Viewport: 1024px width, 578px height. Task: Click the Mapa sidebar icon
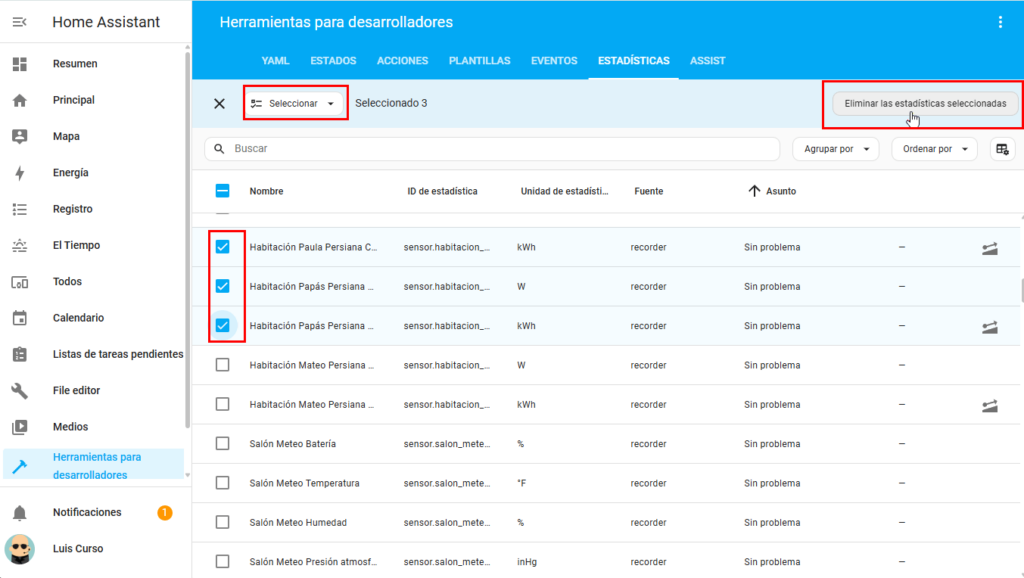[x=20, y=137]
